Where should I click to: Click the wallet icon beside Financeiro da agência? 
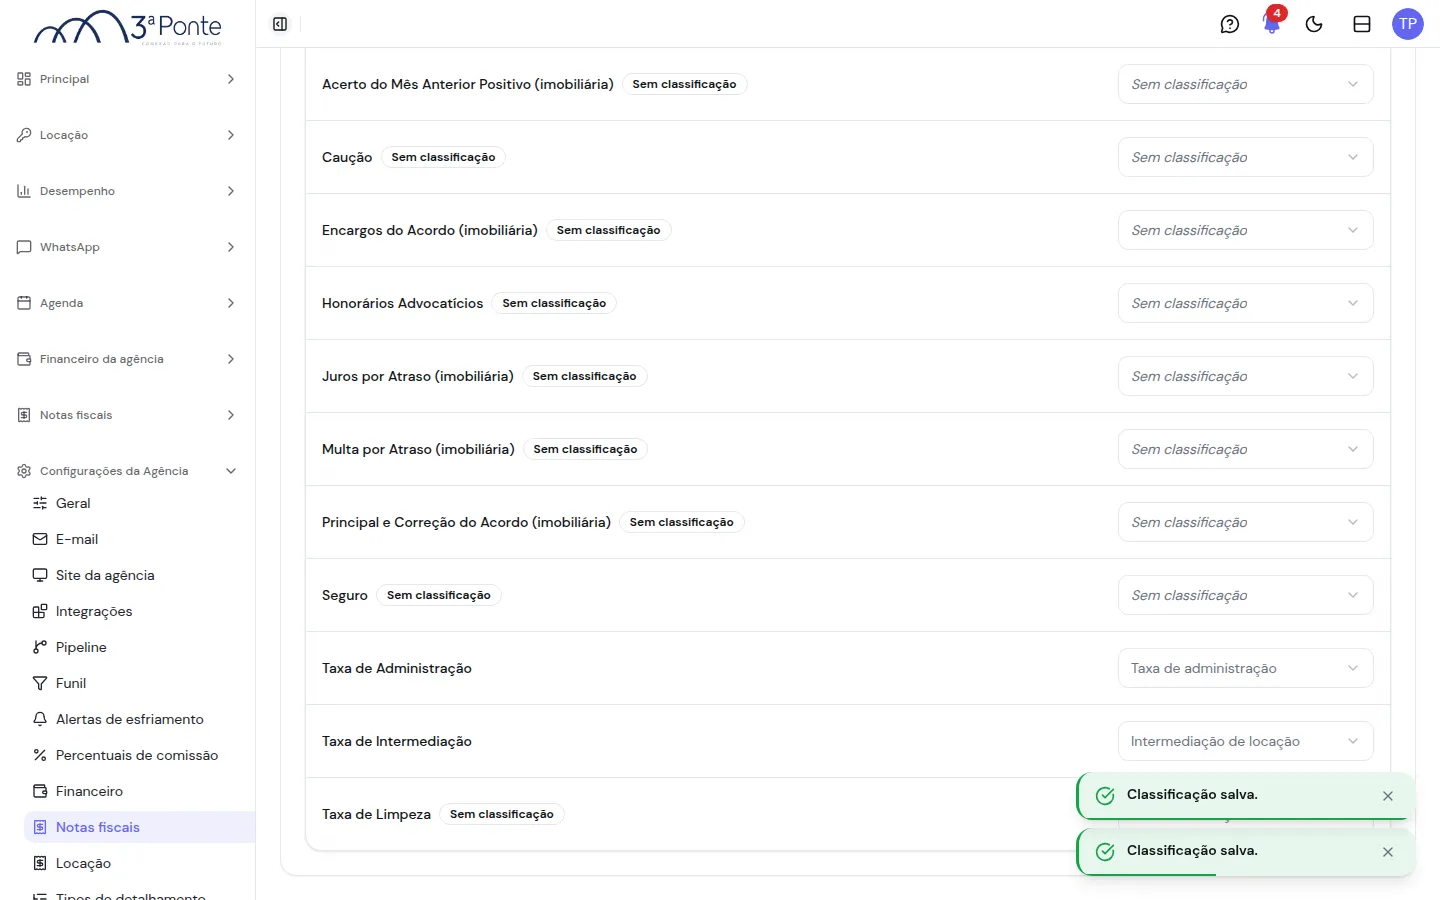24,359
